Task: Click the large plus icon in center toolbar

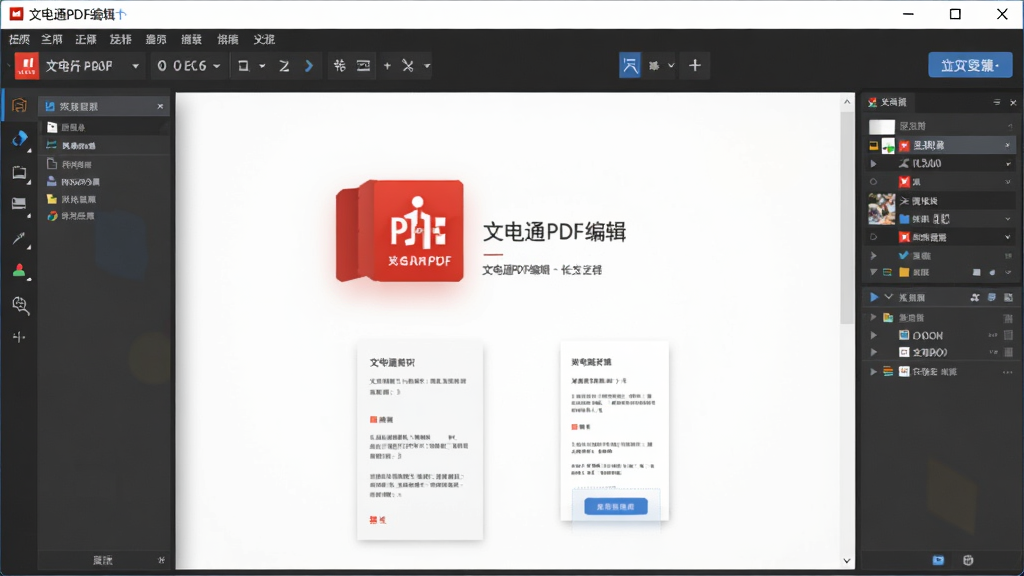Action: (695, 65)
